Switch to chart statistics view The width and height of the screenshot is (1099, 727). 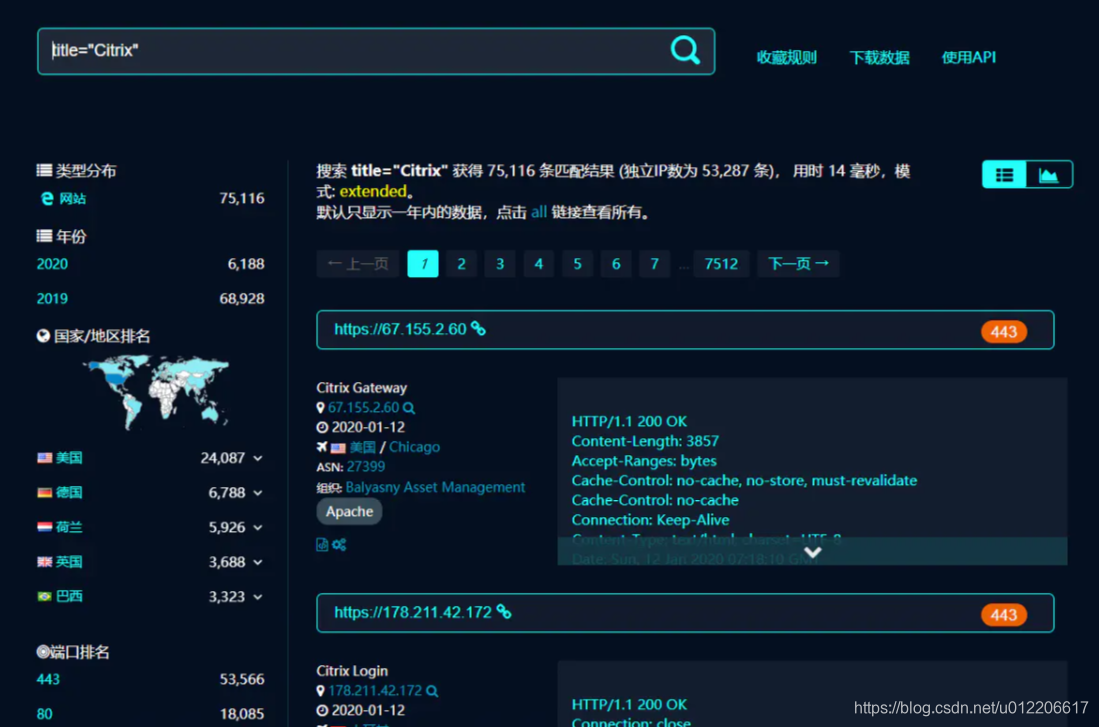[1048, 175]
